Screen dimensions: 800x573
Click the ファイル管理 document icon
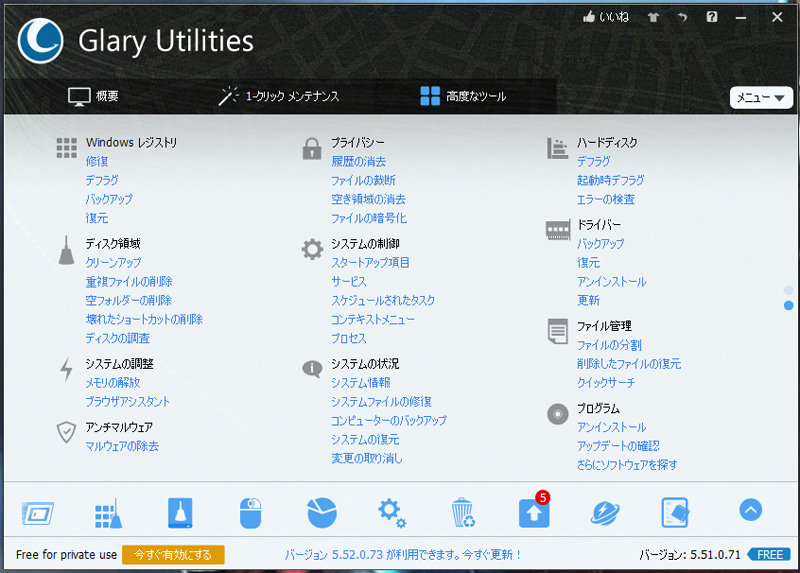coord(558,331)
